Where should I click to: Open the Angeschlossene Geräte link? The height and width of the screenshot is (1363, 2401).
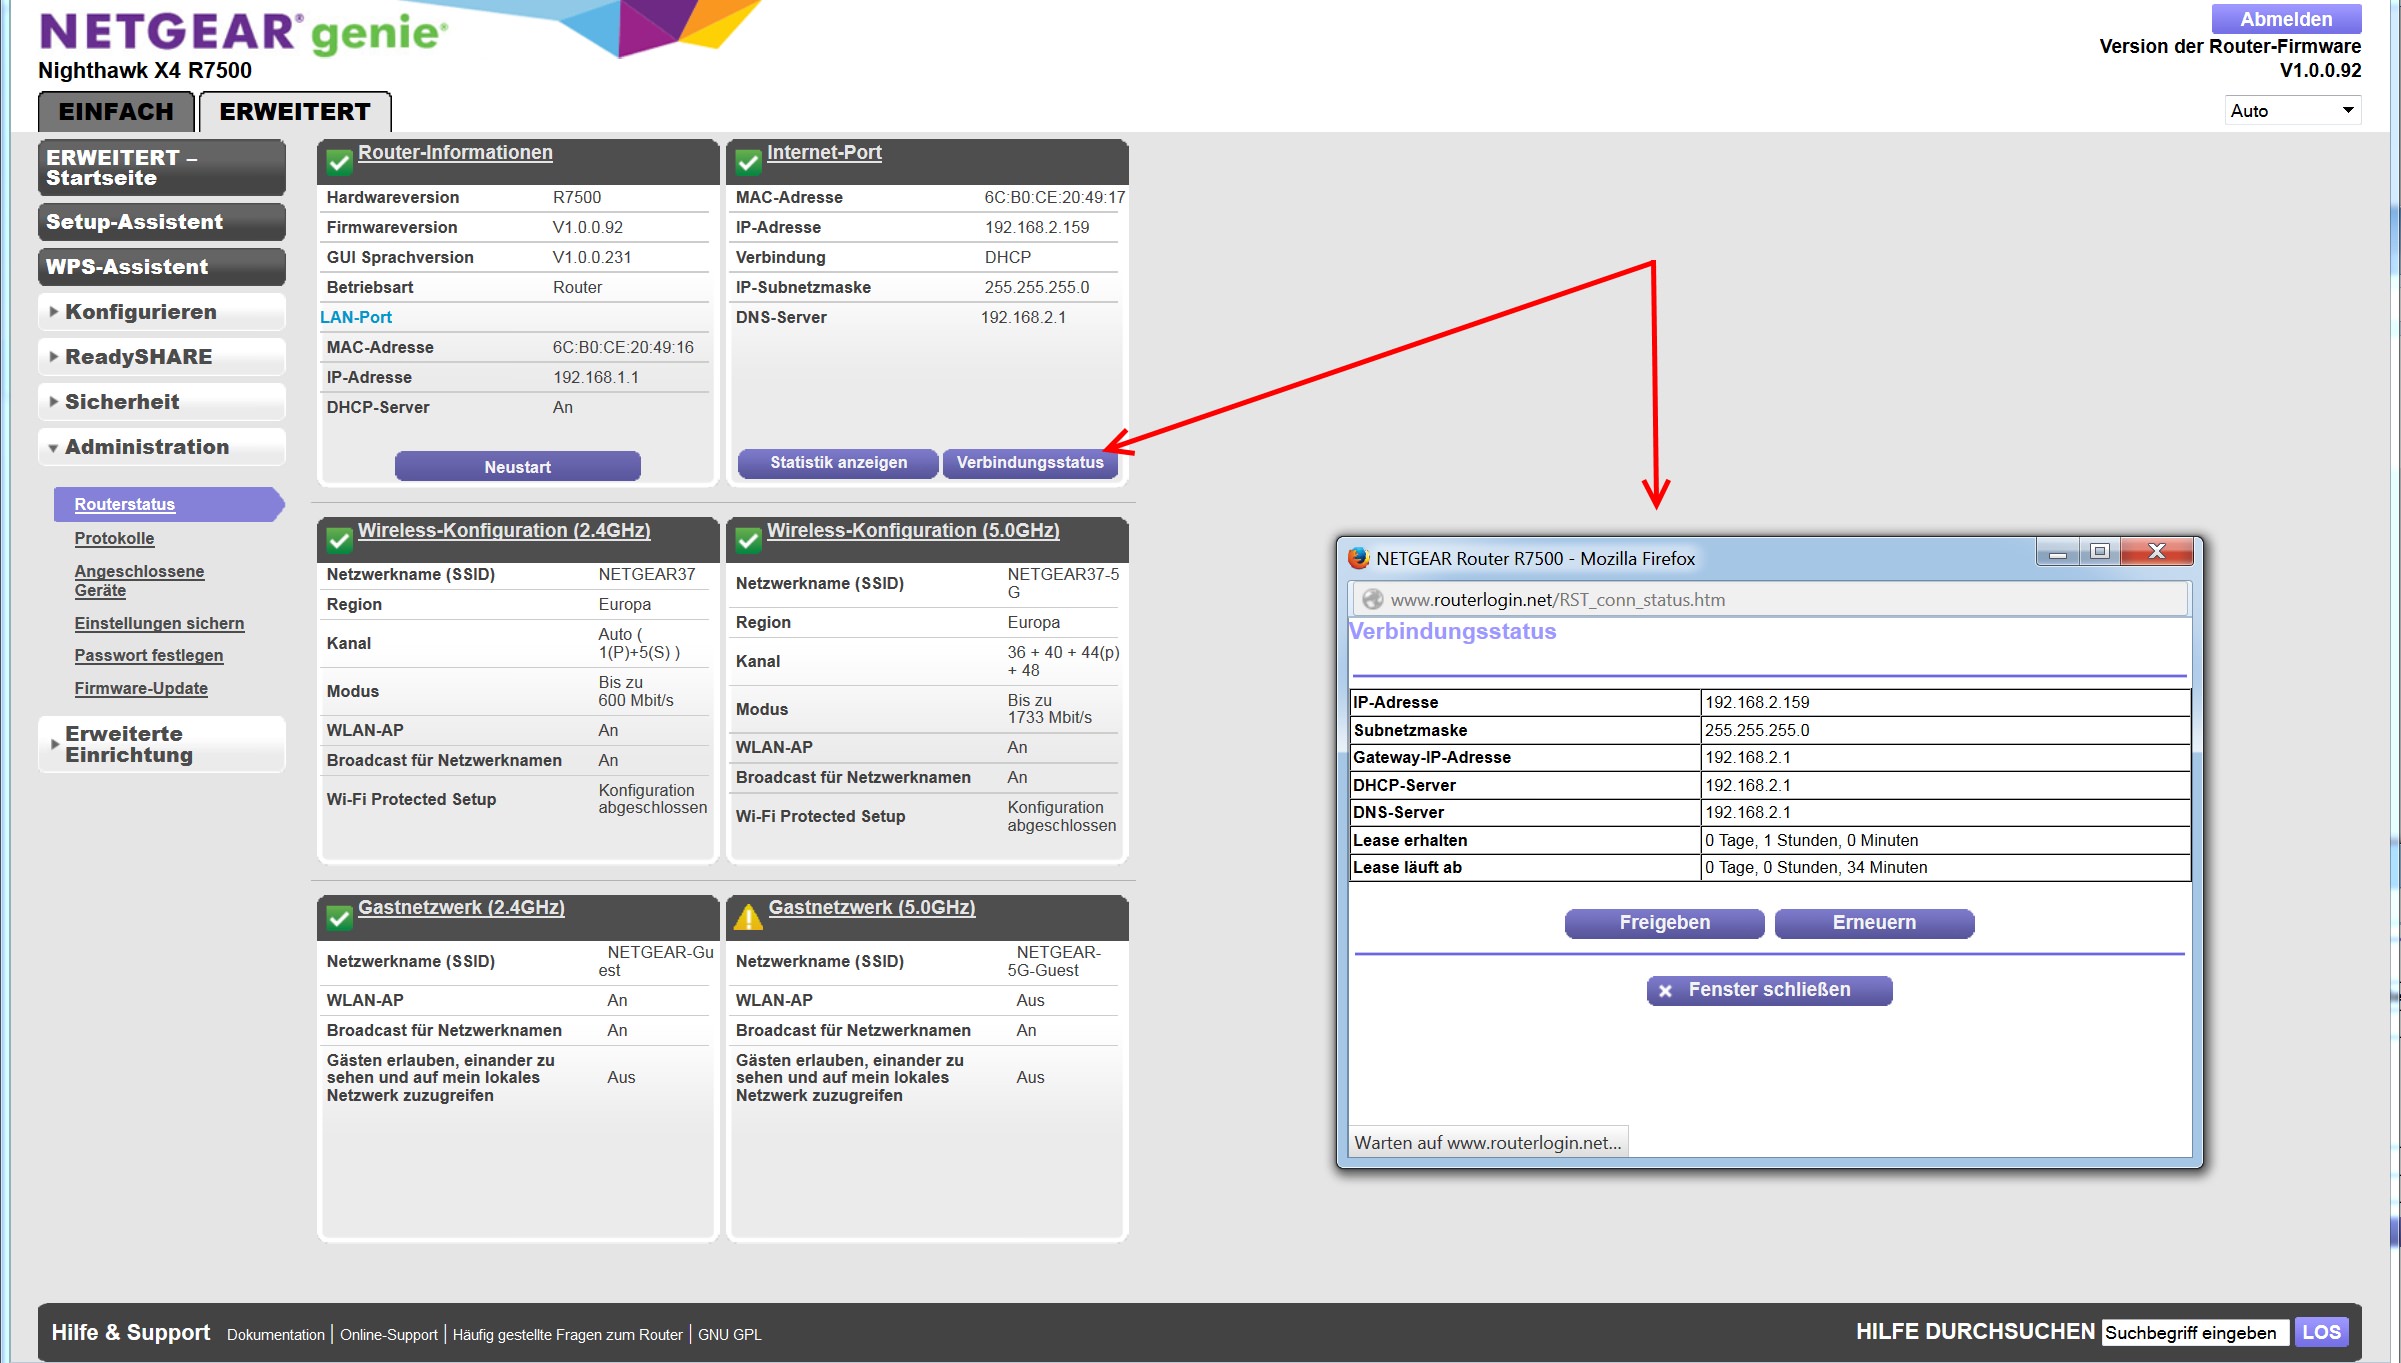tap(139, 580)
